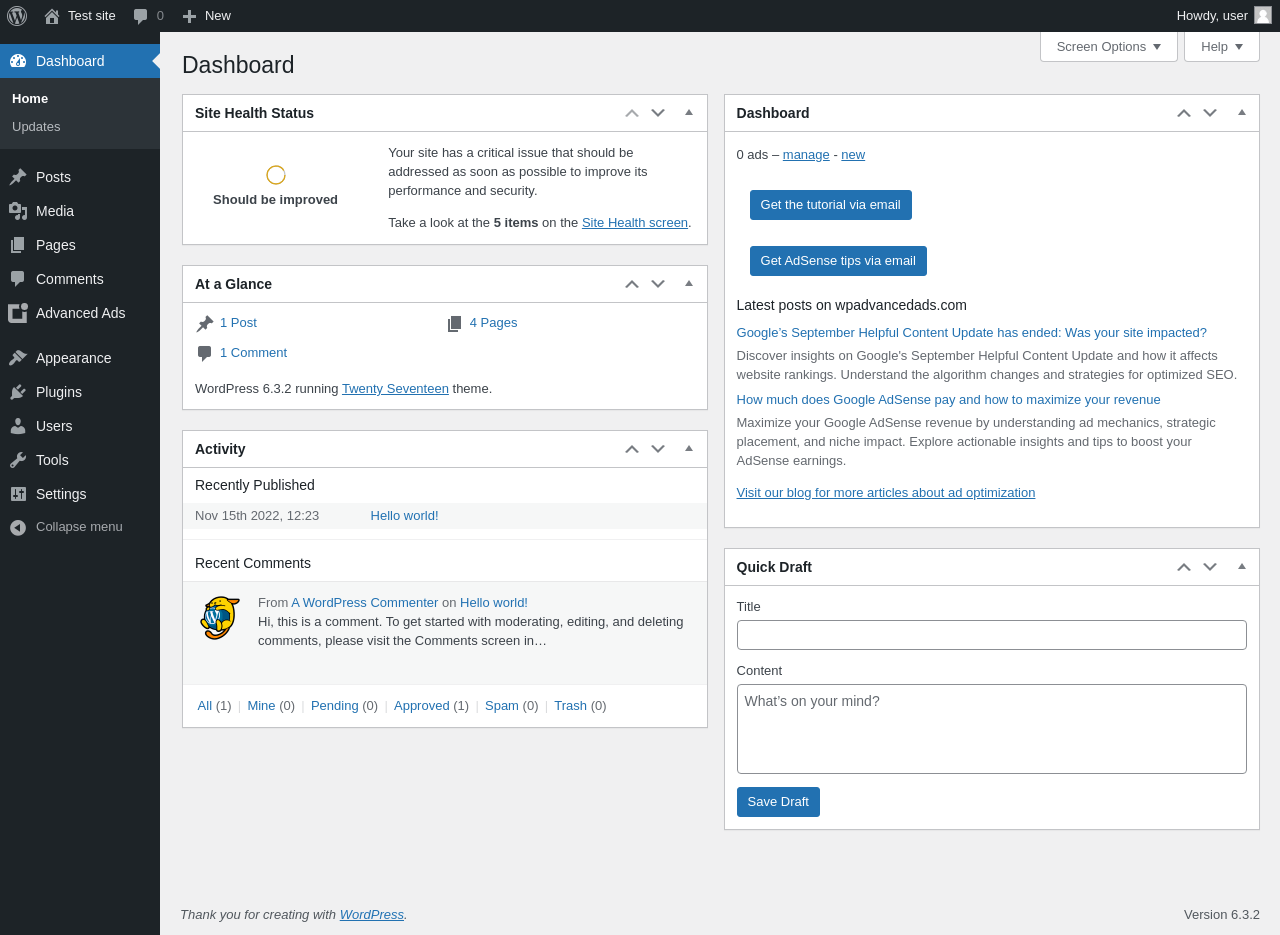The width and height of the screenshot is (1280, 935).
Task: Click the Plugins plug icon
Action: click(18, 392)
